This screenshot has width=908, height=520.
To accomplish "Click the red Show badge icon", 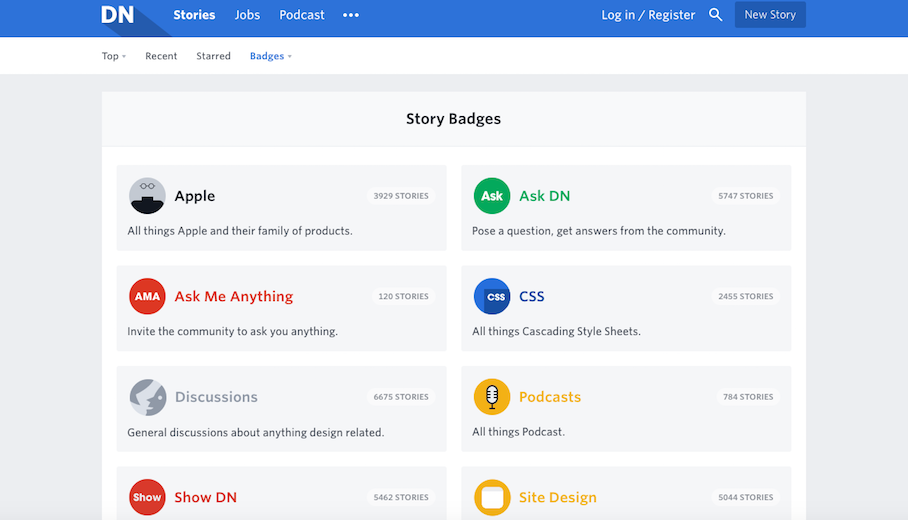I will point(147,497).
